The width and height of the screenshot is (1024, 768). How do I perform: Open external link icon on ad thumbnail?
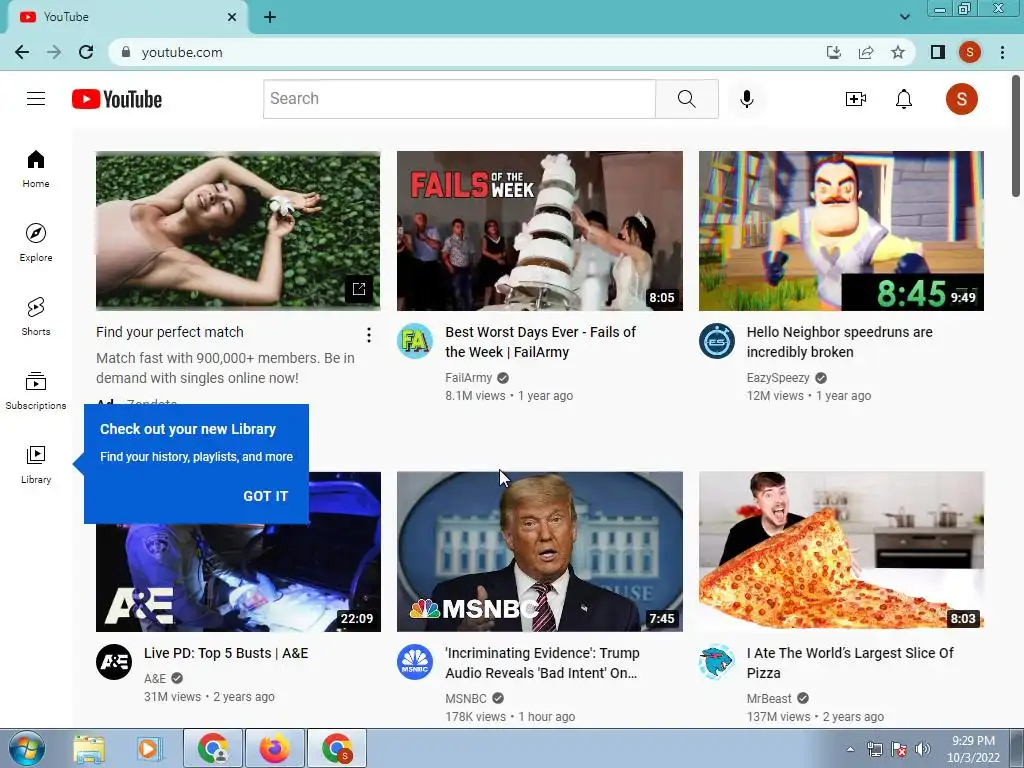tap(359, 289)
